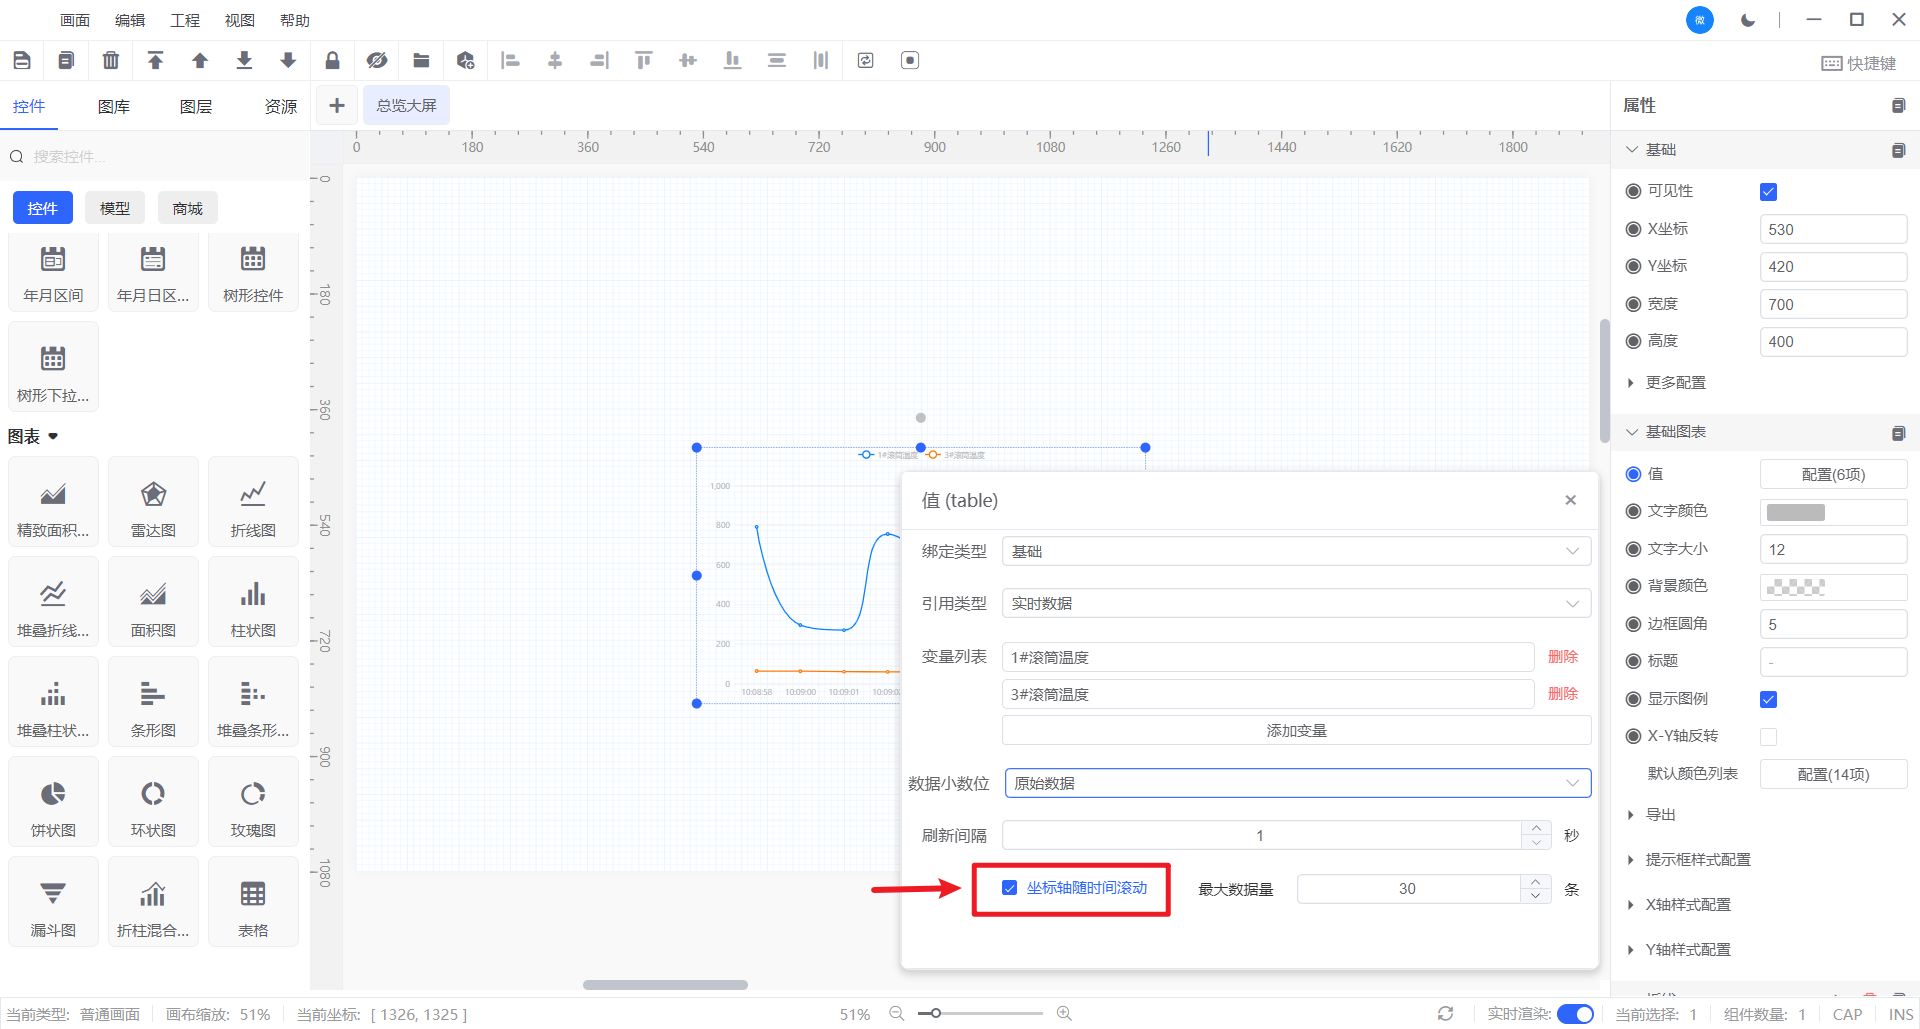Toggle dark mode moon icon
This screenshot has height=1029, width=1920.
(1748, 20)
